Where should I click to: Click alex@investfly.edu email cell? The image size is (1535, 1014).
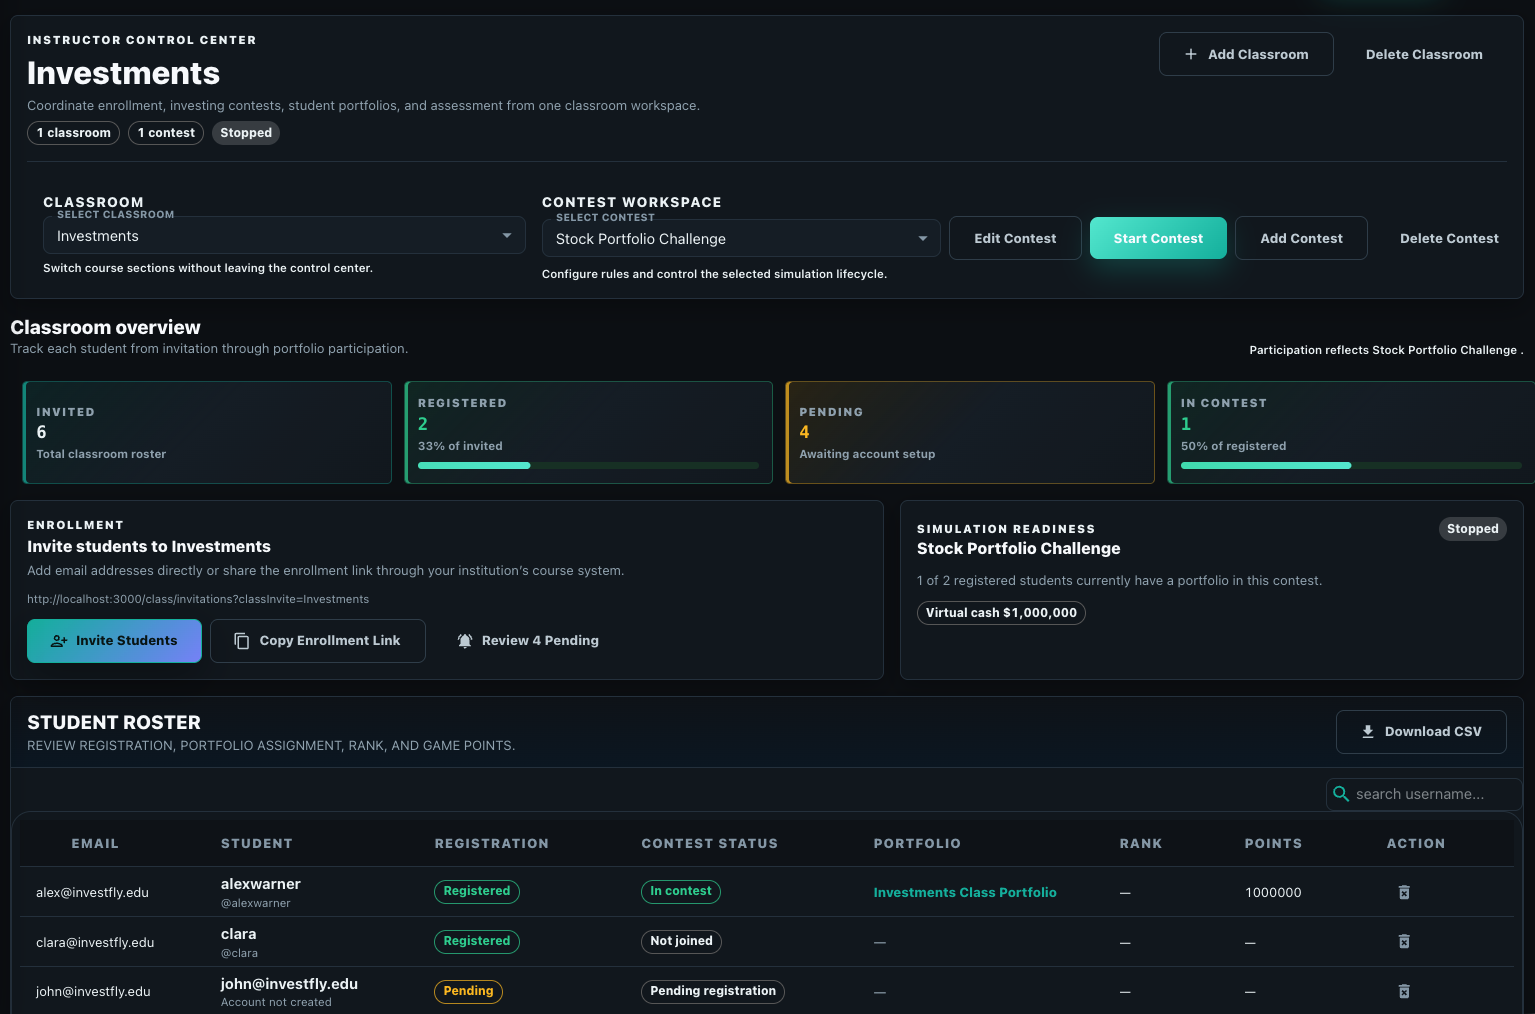[x=92, y=892]
